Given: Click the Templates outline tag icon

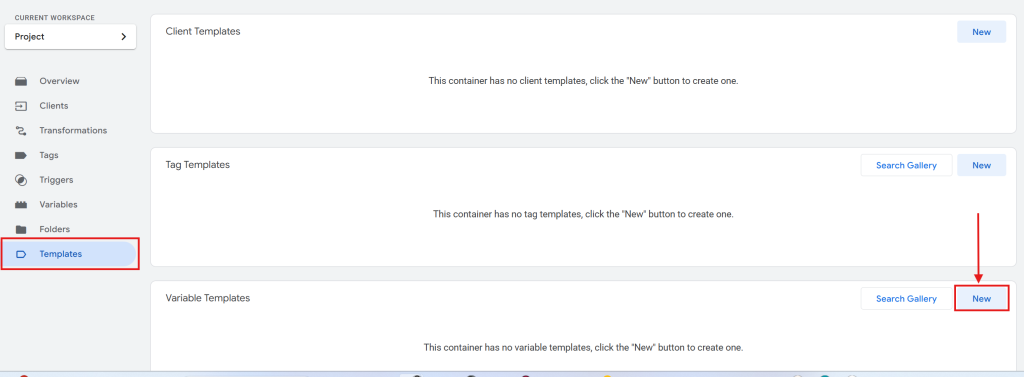Looking at the screenshot, I should click(21, 254).
